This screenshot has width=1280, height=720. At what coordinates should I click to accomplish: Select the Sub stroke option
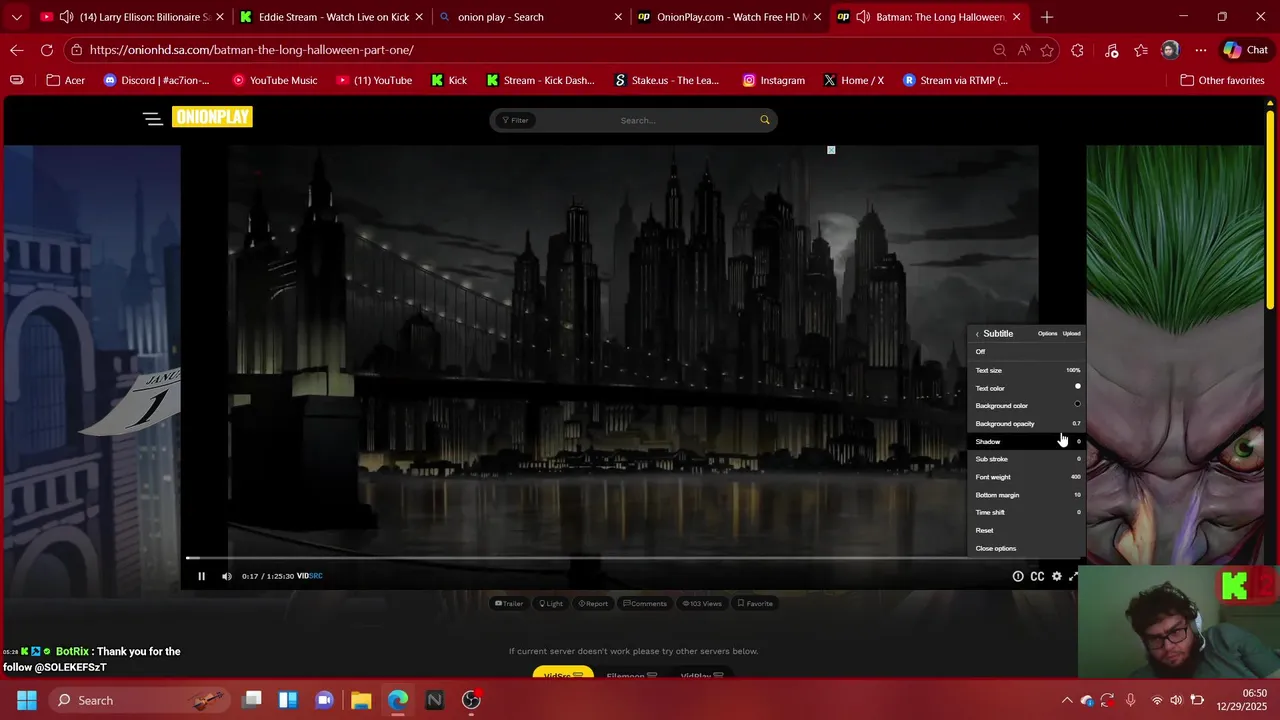(1027, 459)
